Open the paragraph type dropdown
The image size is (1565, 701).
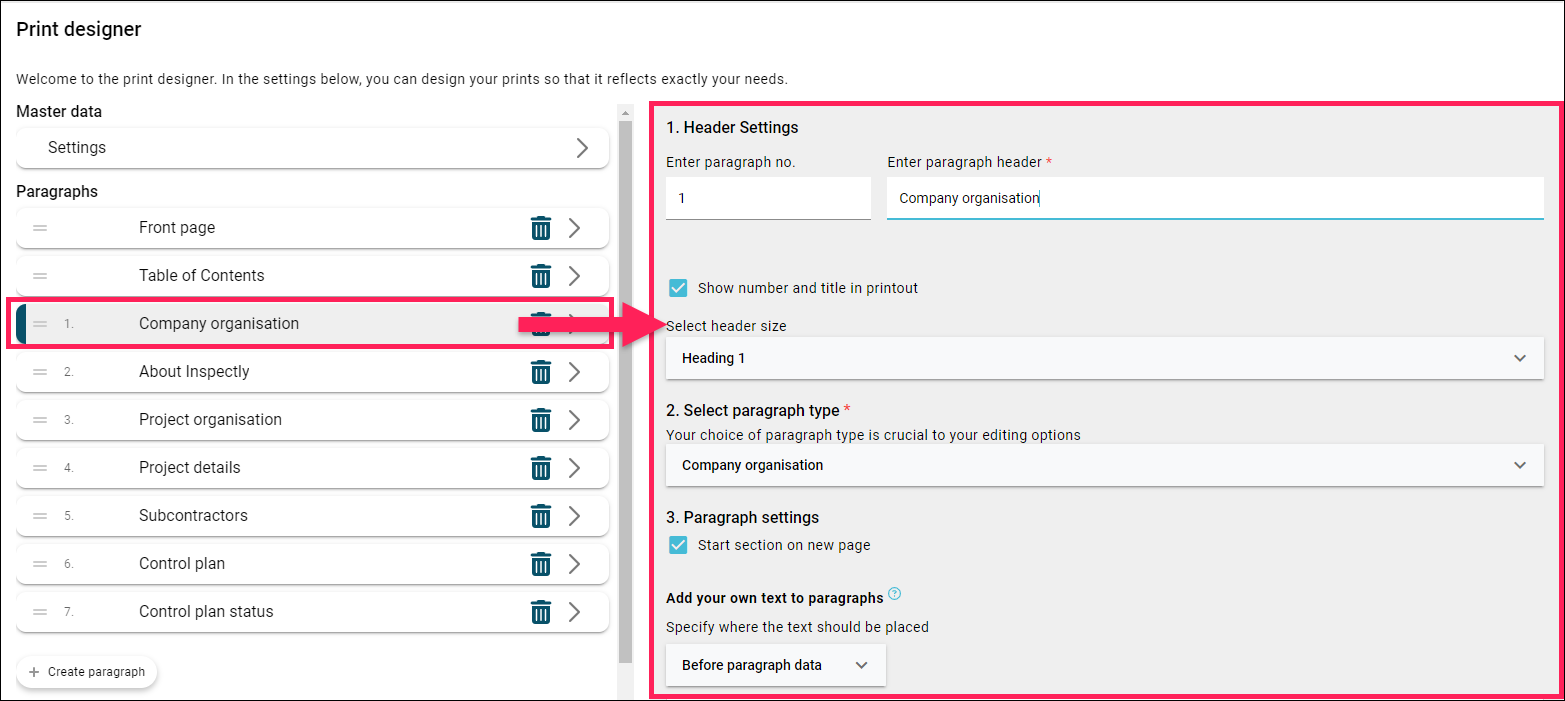(x=1105, y=465)
